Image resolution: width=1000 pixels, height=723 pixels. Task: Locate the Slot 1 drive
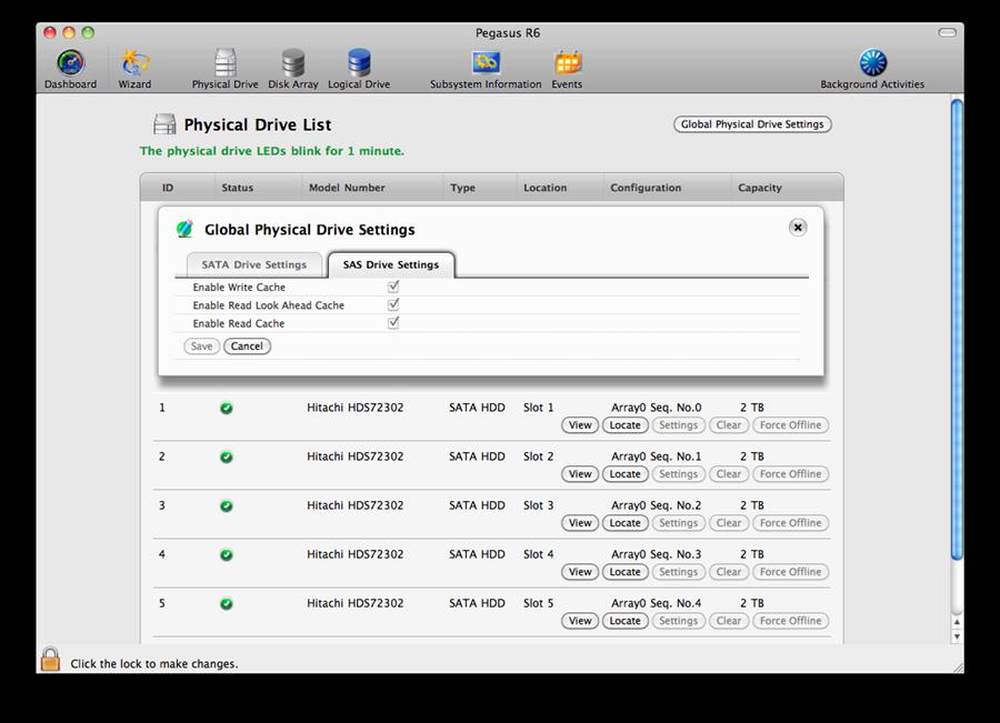[x=625, y=425]
